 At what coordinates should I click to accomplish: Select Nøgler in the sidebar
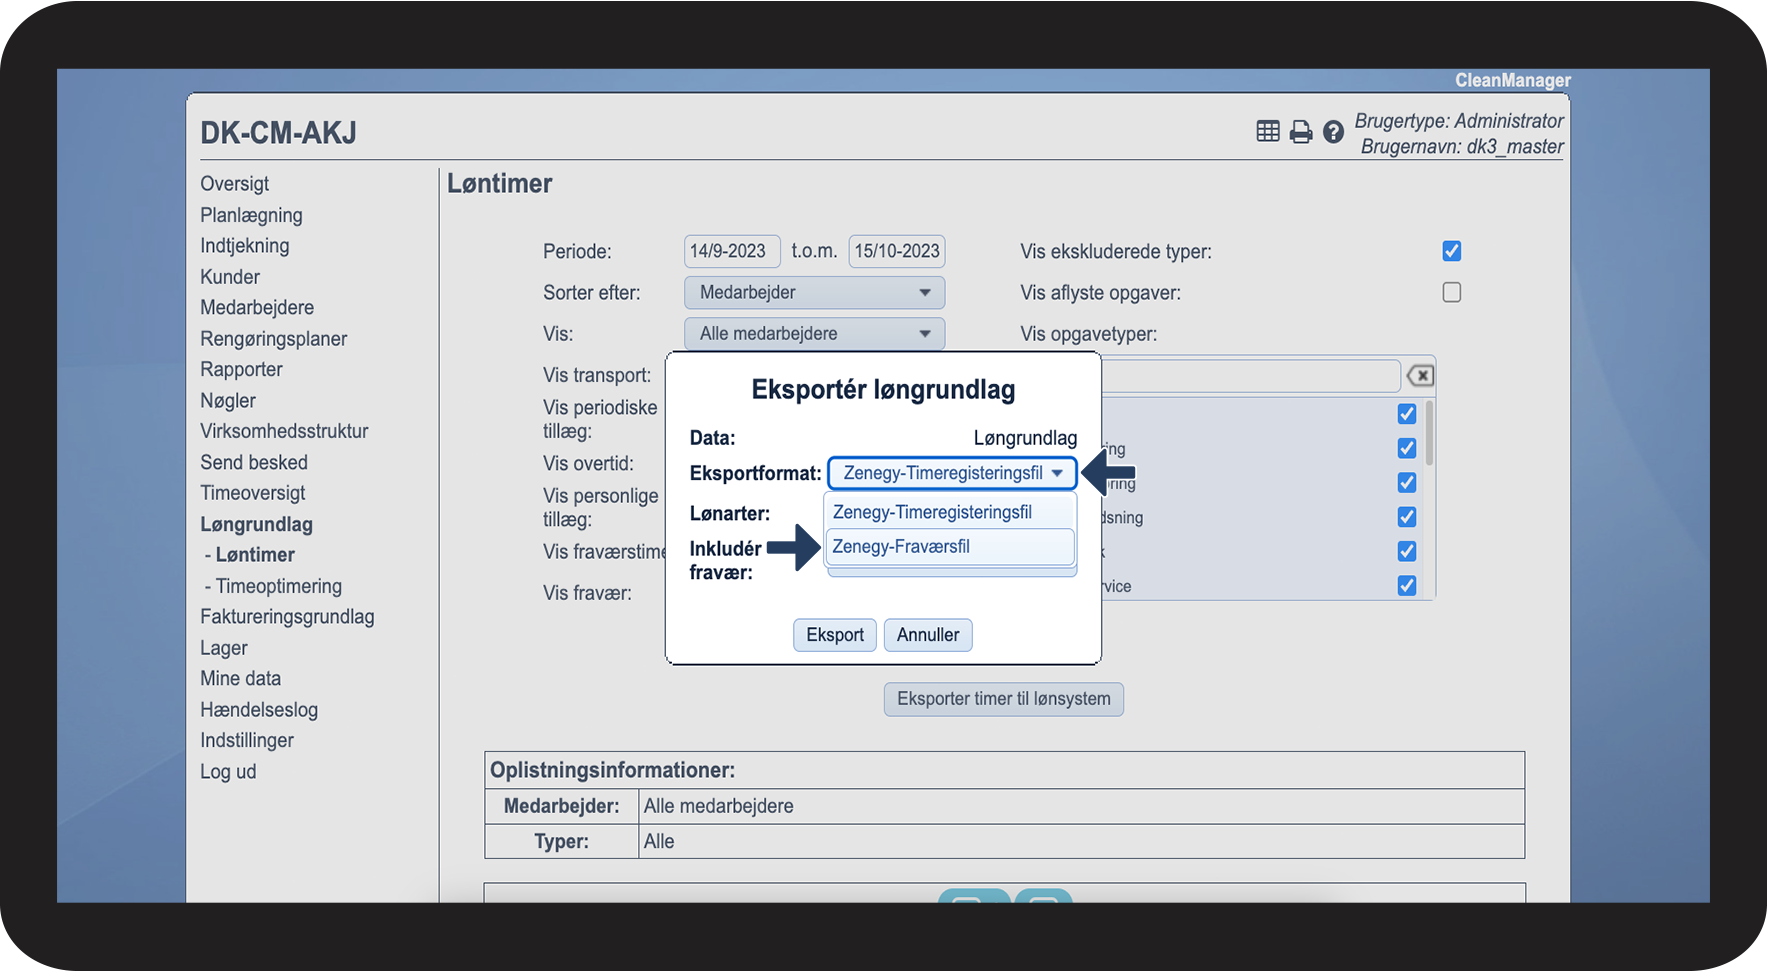(228, 401)
